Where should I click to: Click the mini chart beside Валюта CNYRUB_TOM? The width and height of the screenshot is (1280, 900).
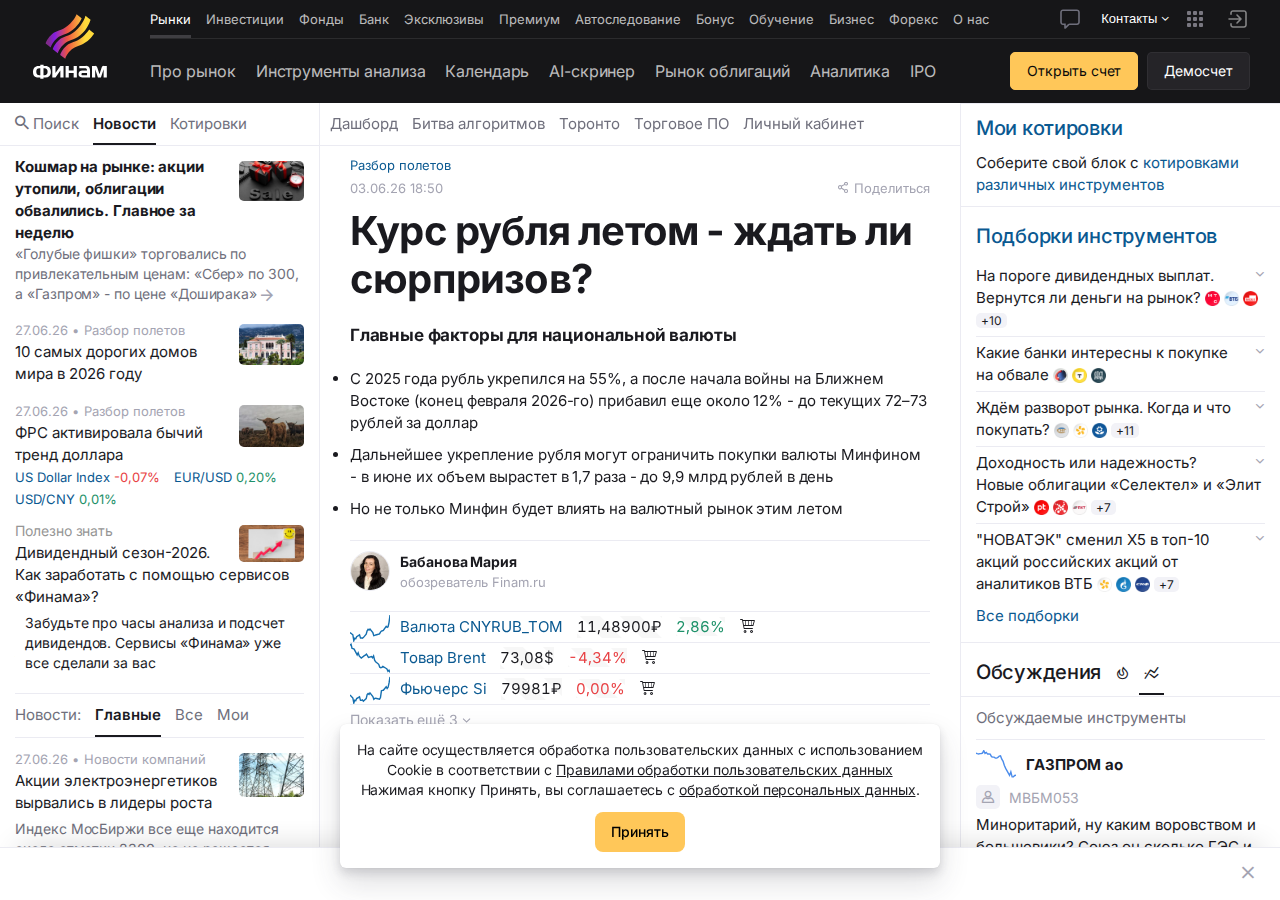tap(370, 627)
